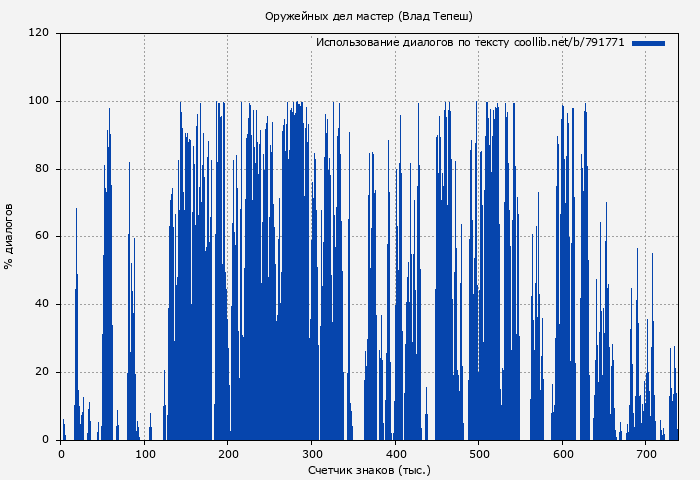This screenshot has height=480, width=700.
Task: Select the x-axis tick label 400
Action: pos(395,454)
